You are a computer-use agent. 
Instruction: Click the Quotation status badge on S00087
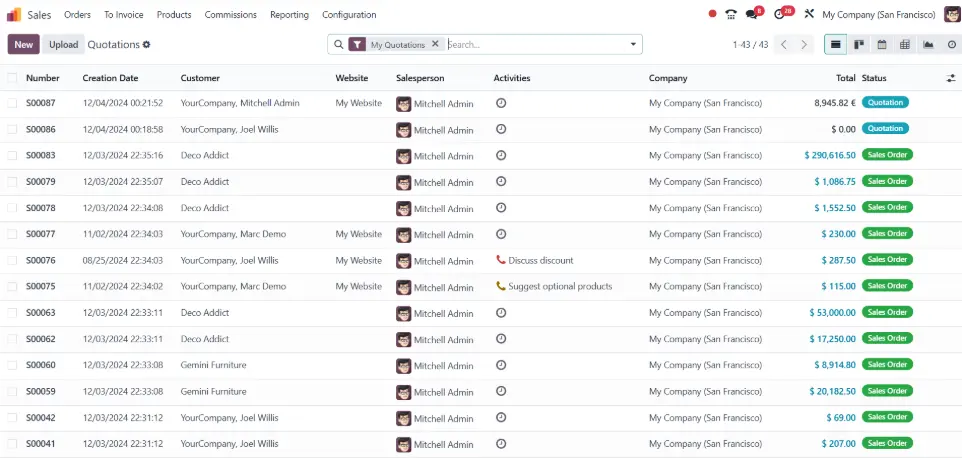[885, 102]
